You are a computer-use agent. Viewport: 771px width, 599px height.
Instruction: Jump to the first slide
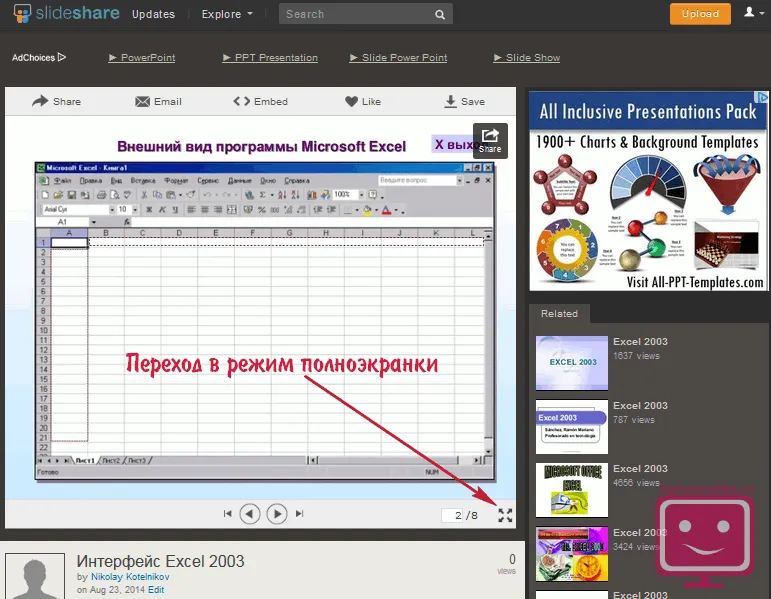227,513
